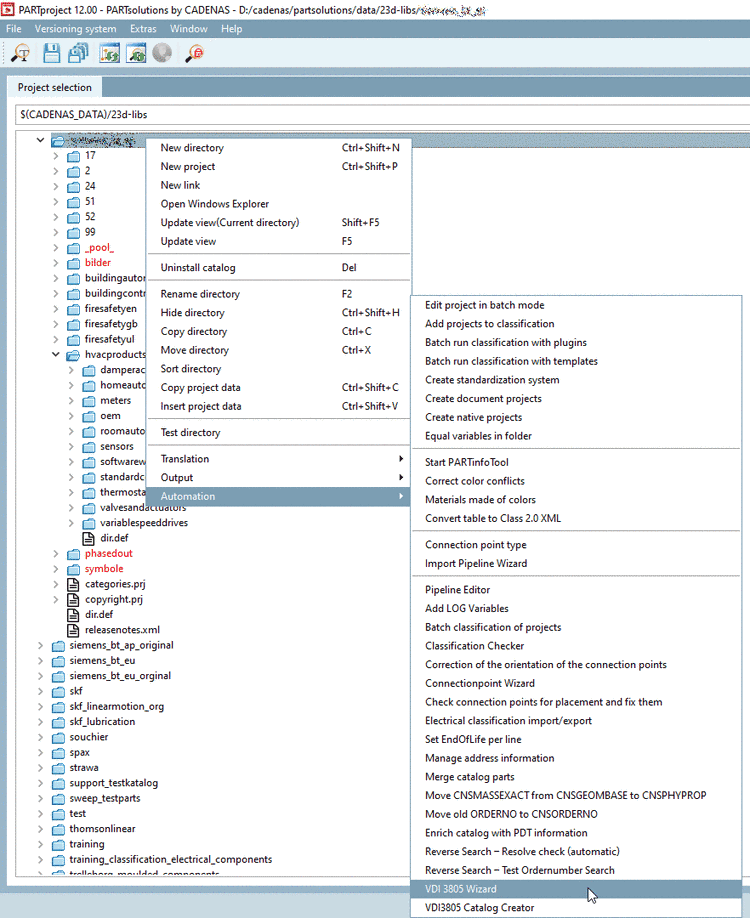Click the folder icon beside sensors

[x=88, y=447]
